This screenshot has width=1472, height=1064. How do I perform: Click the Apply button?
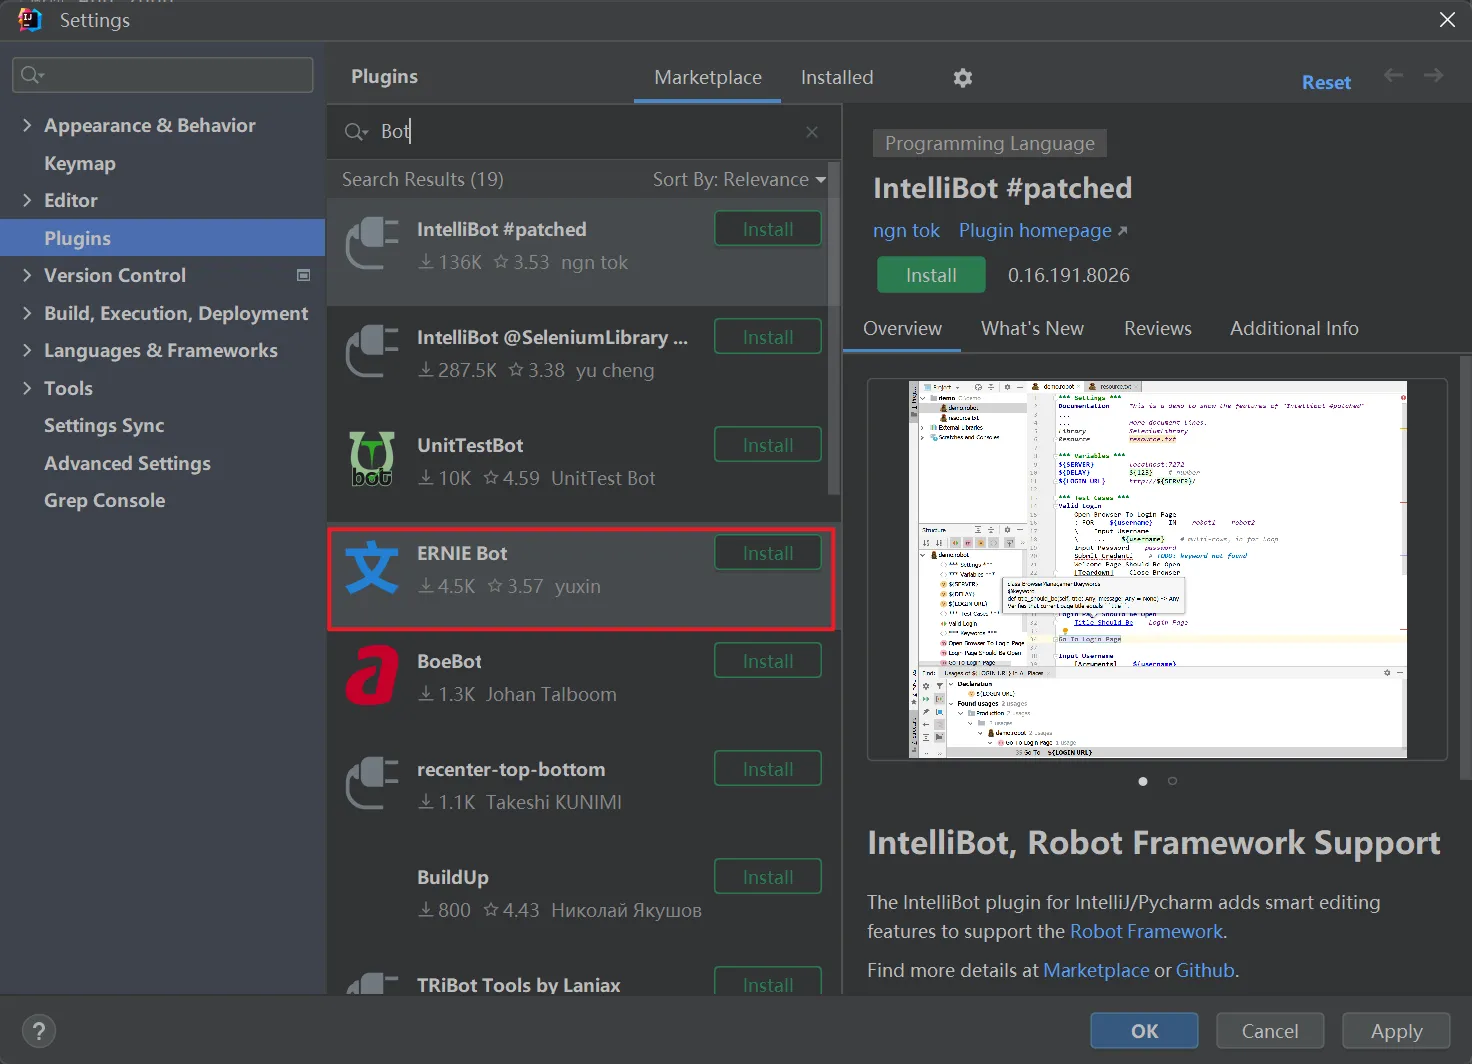[x=1396, y=1031]
